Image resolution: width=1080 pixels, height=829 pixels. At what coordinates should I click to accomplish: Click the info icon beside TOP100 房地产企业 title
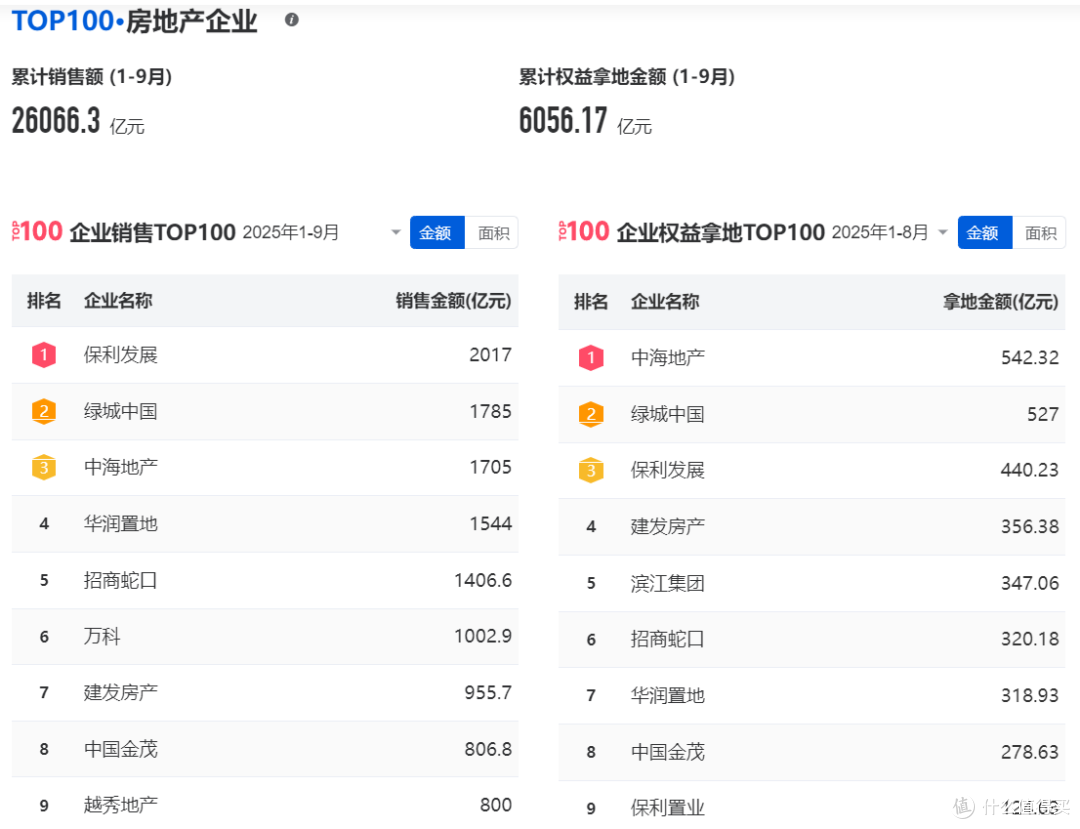pos(291,20)
